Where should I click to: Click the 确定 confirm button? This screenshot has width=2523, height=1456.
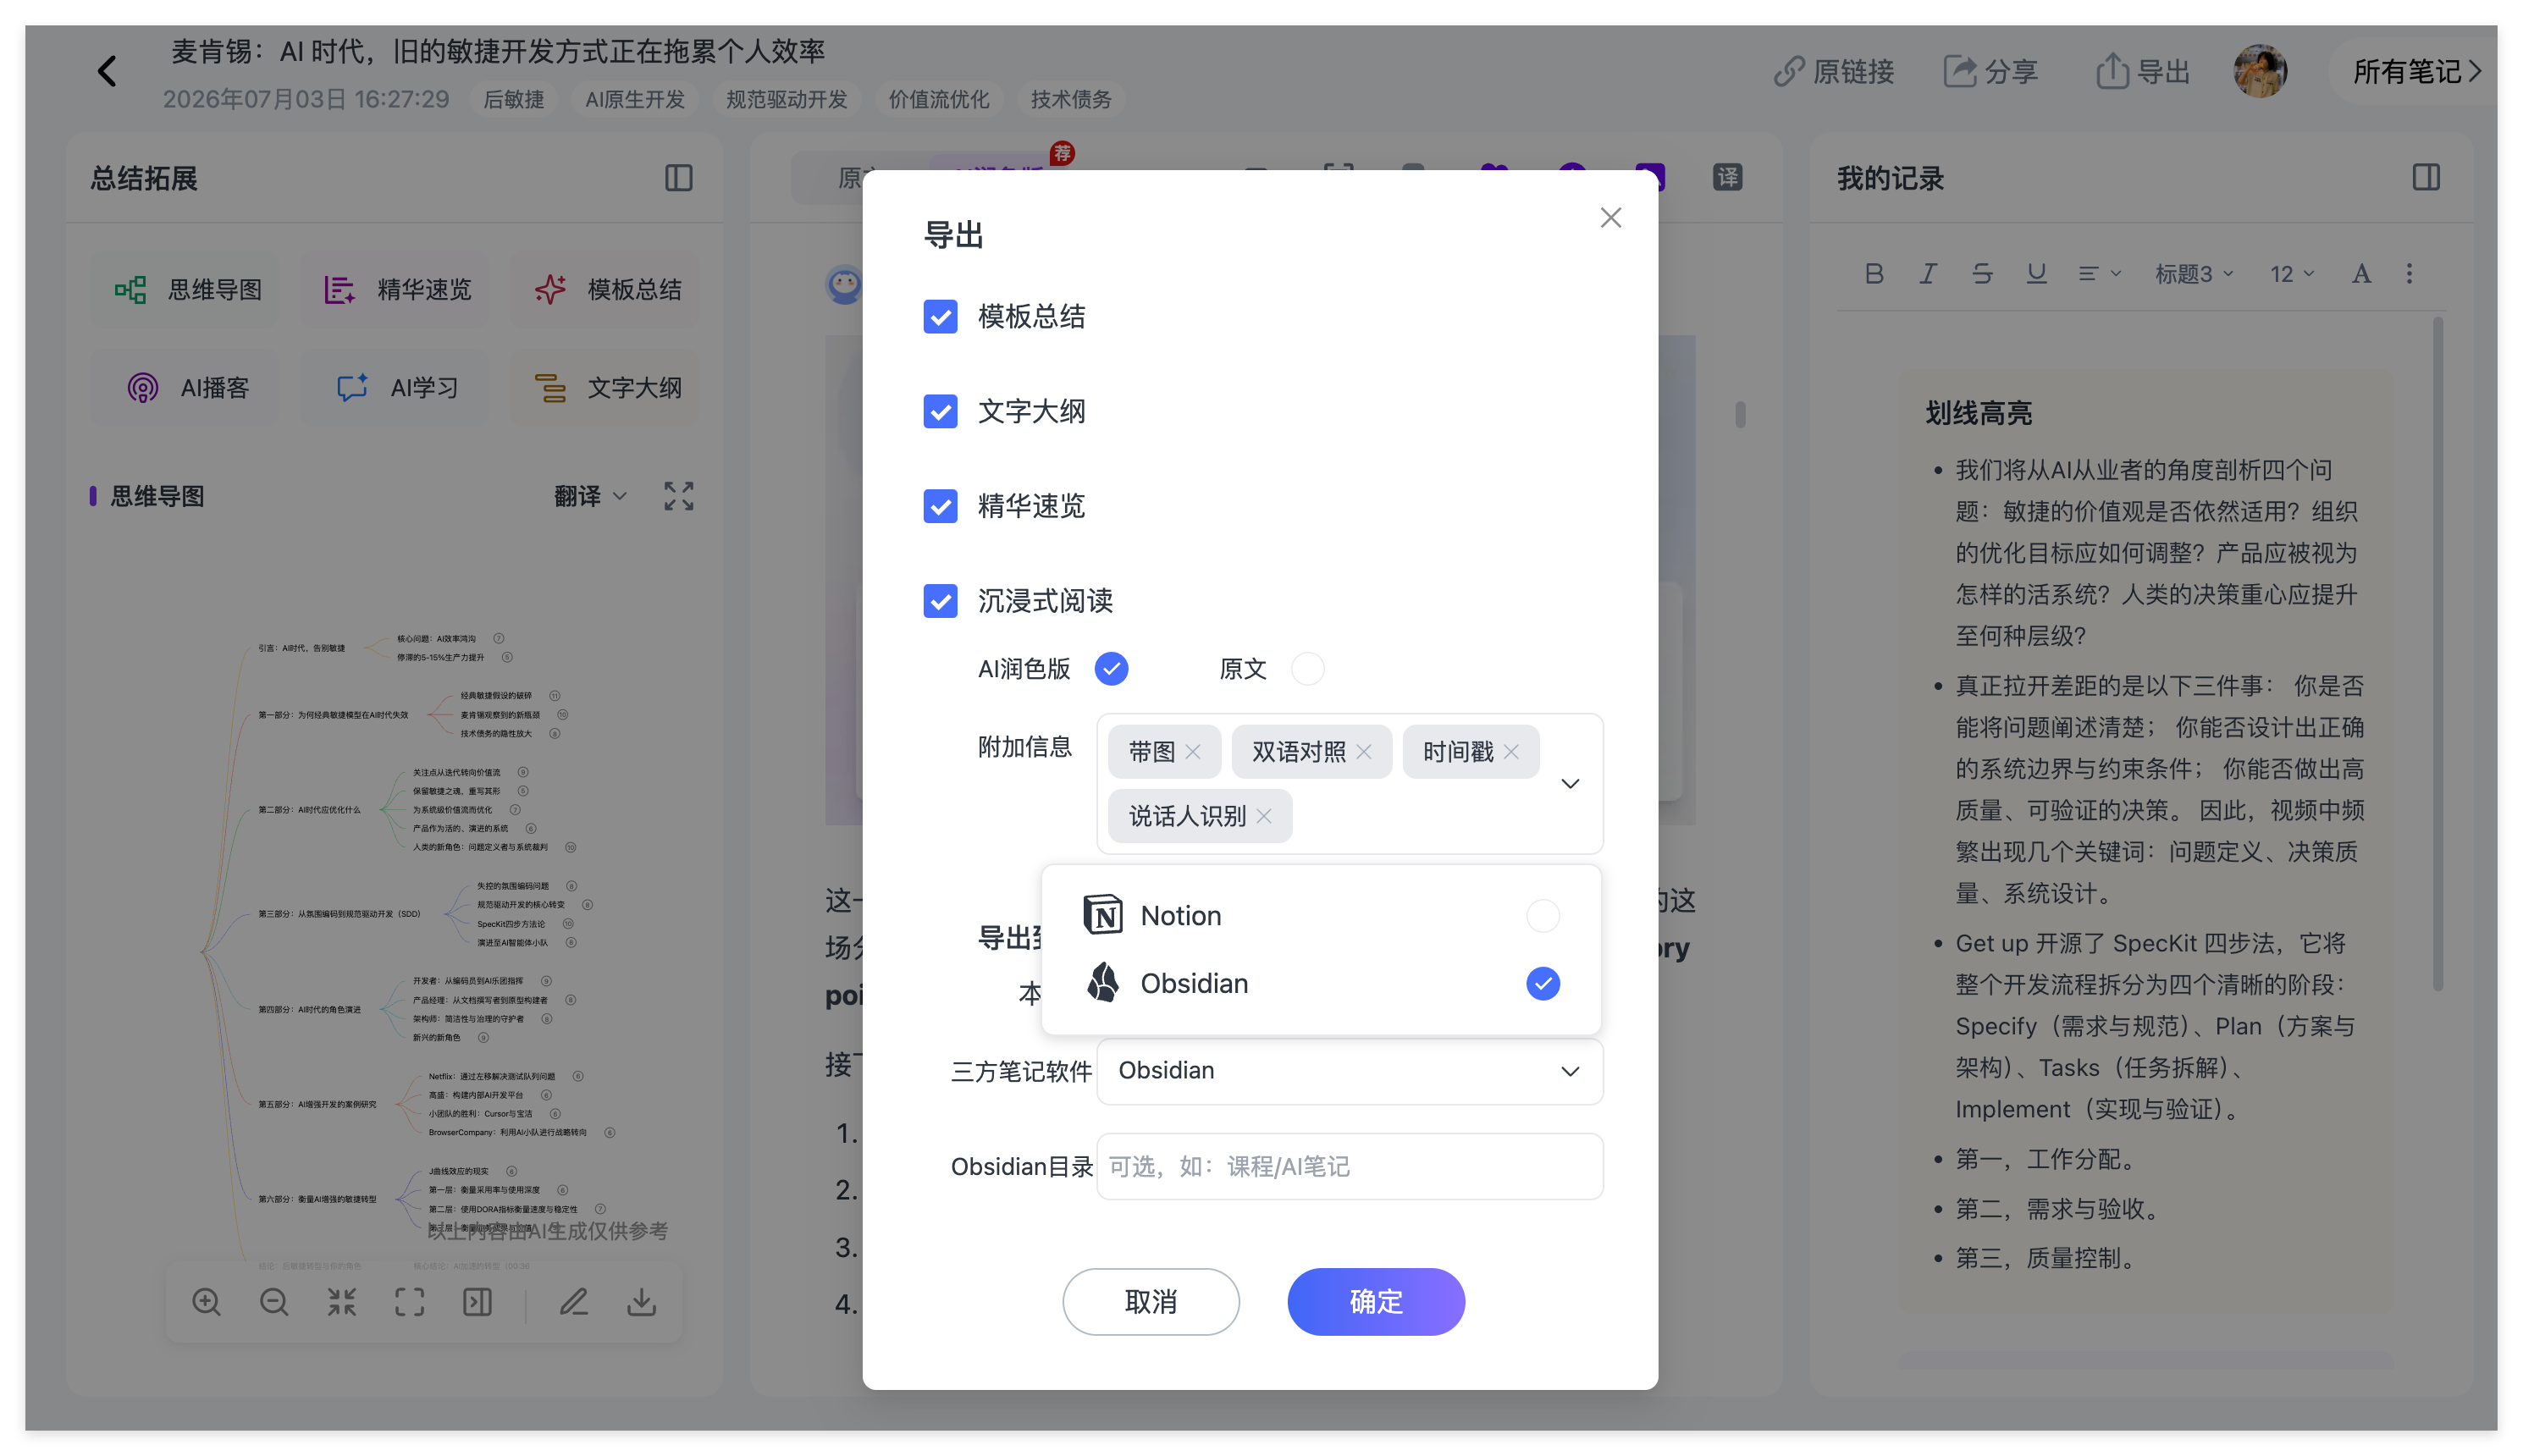1376,1301
